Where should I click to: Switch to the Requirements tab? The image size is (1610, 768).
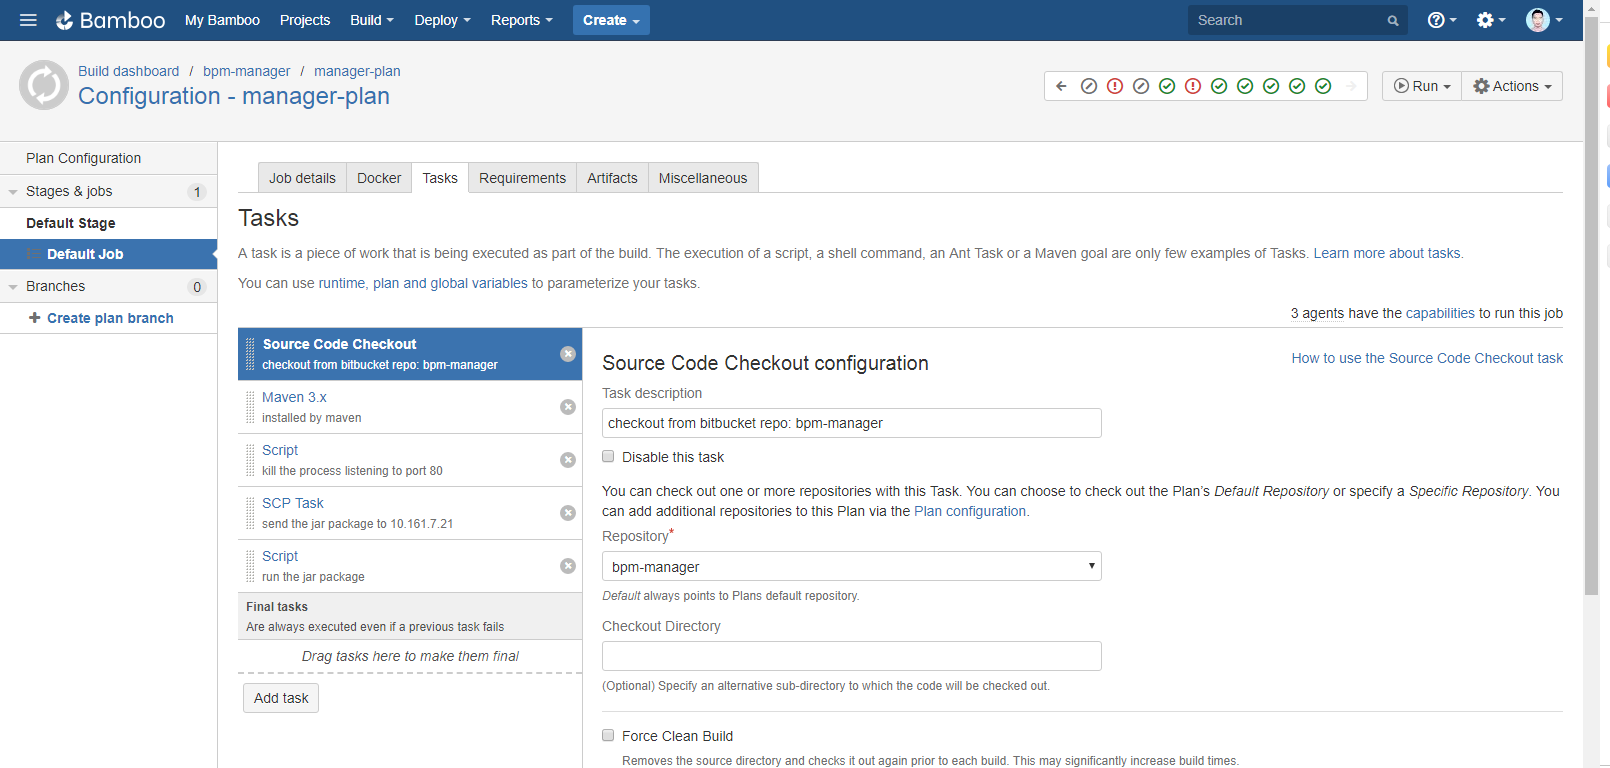point(522,178)
